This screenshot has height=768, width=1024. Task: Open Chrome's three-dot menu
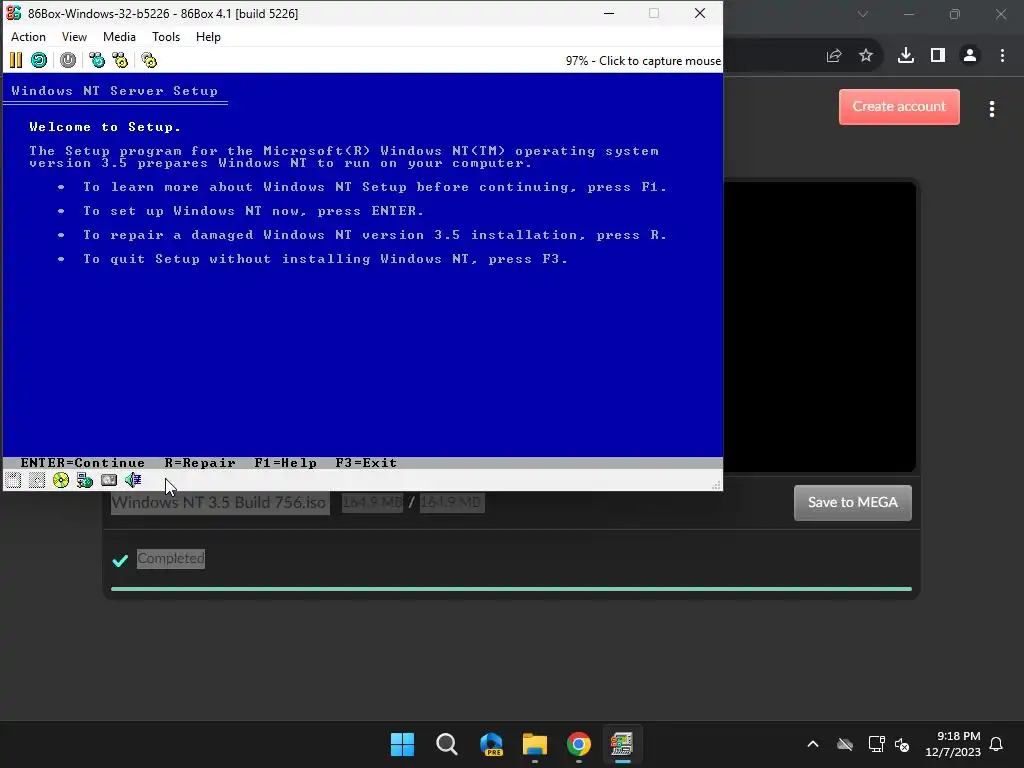pos(1002,56)
